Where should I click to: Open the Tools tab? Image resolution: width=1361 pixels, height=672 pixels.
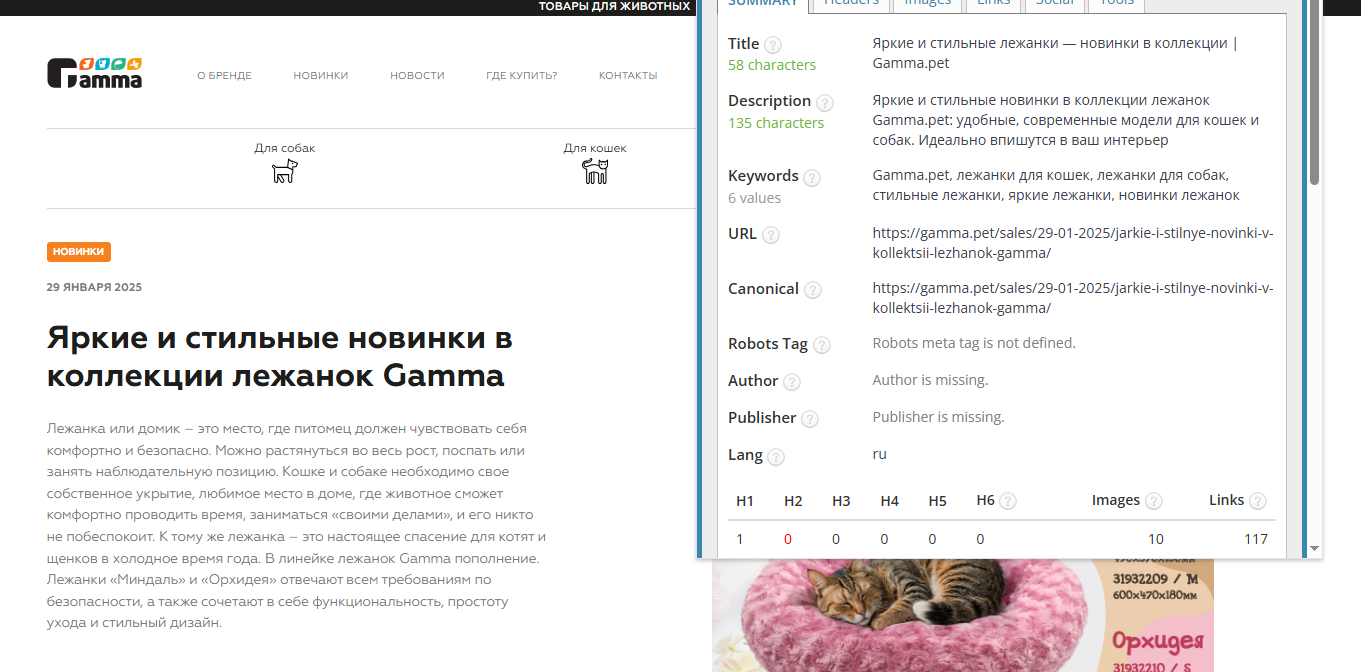(x=1116, y=4)
